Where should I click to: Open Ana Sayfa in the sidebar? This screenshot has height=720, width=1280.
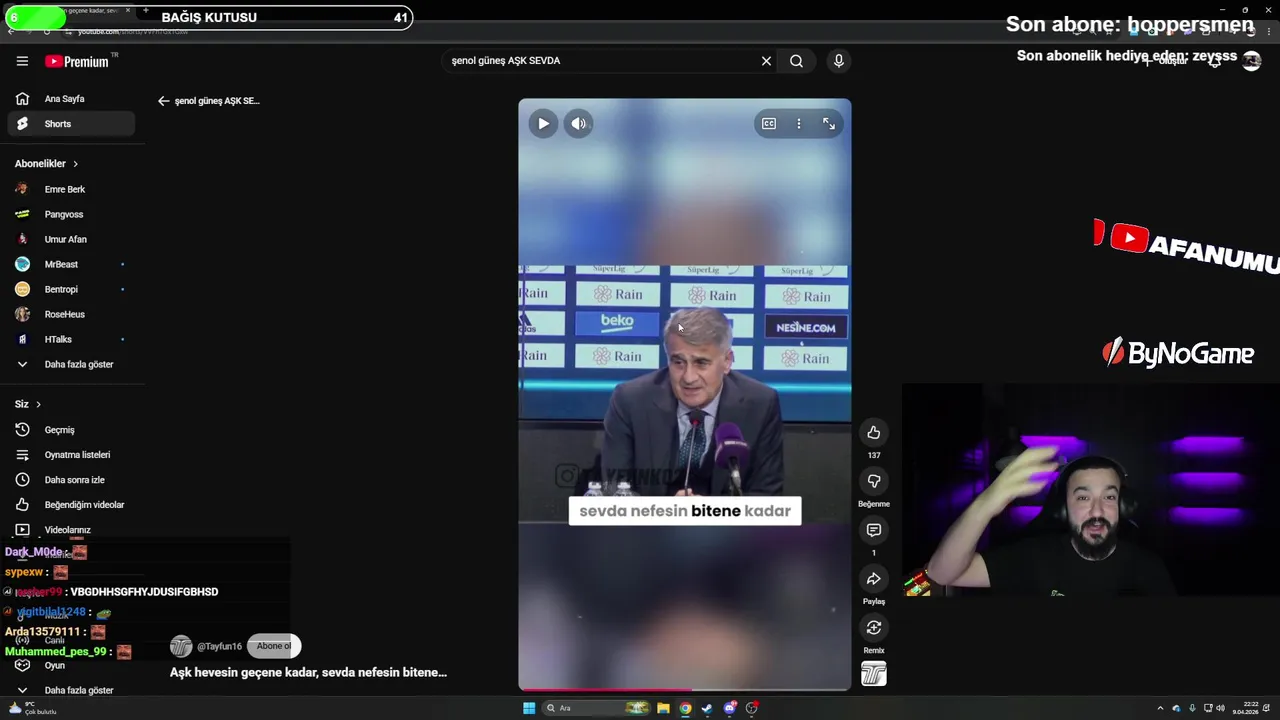pyautogui.click(x=70, y=99)
